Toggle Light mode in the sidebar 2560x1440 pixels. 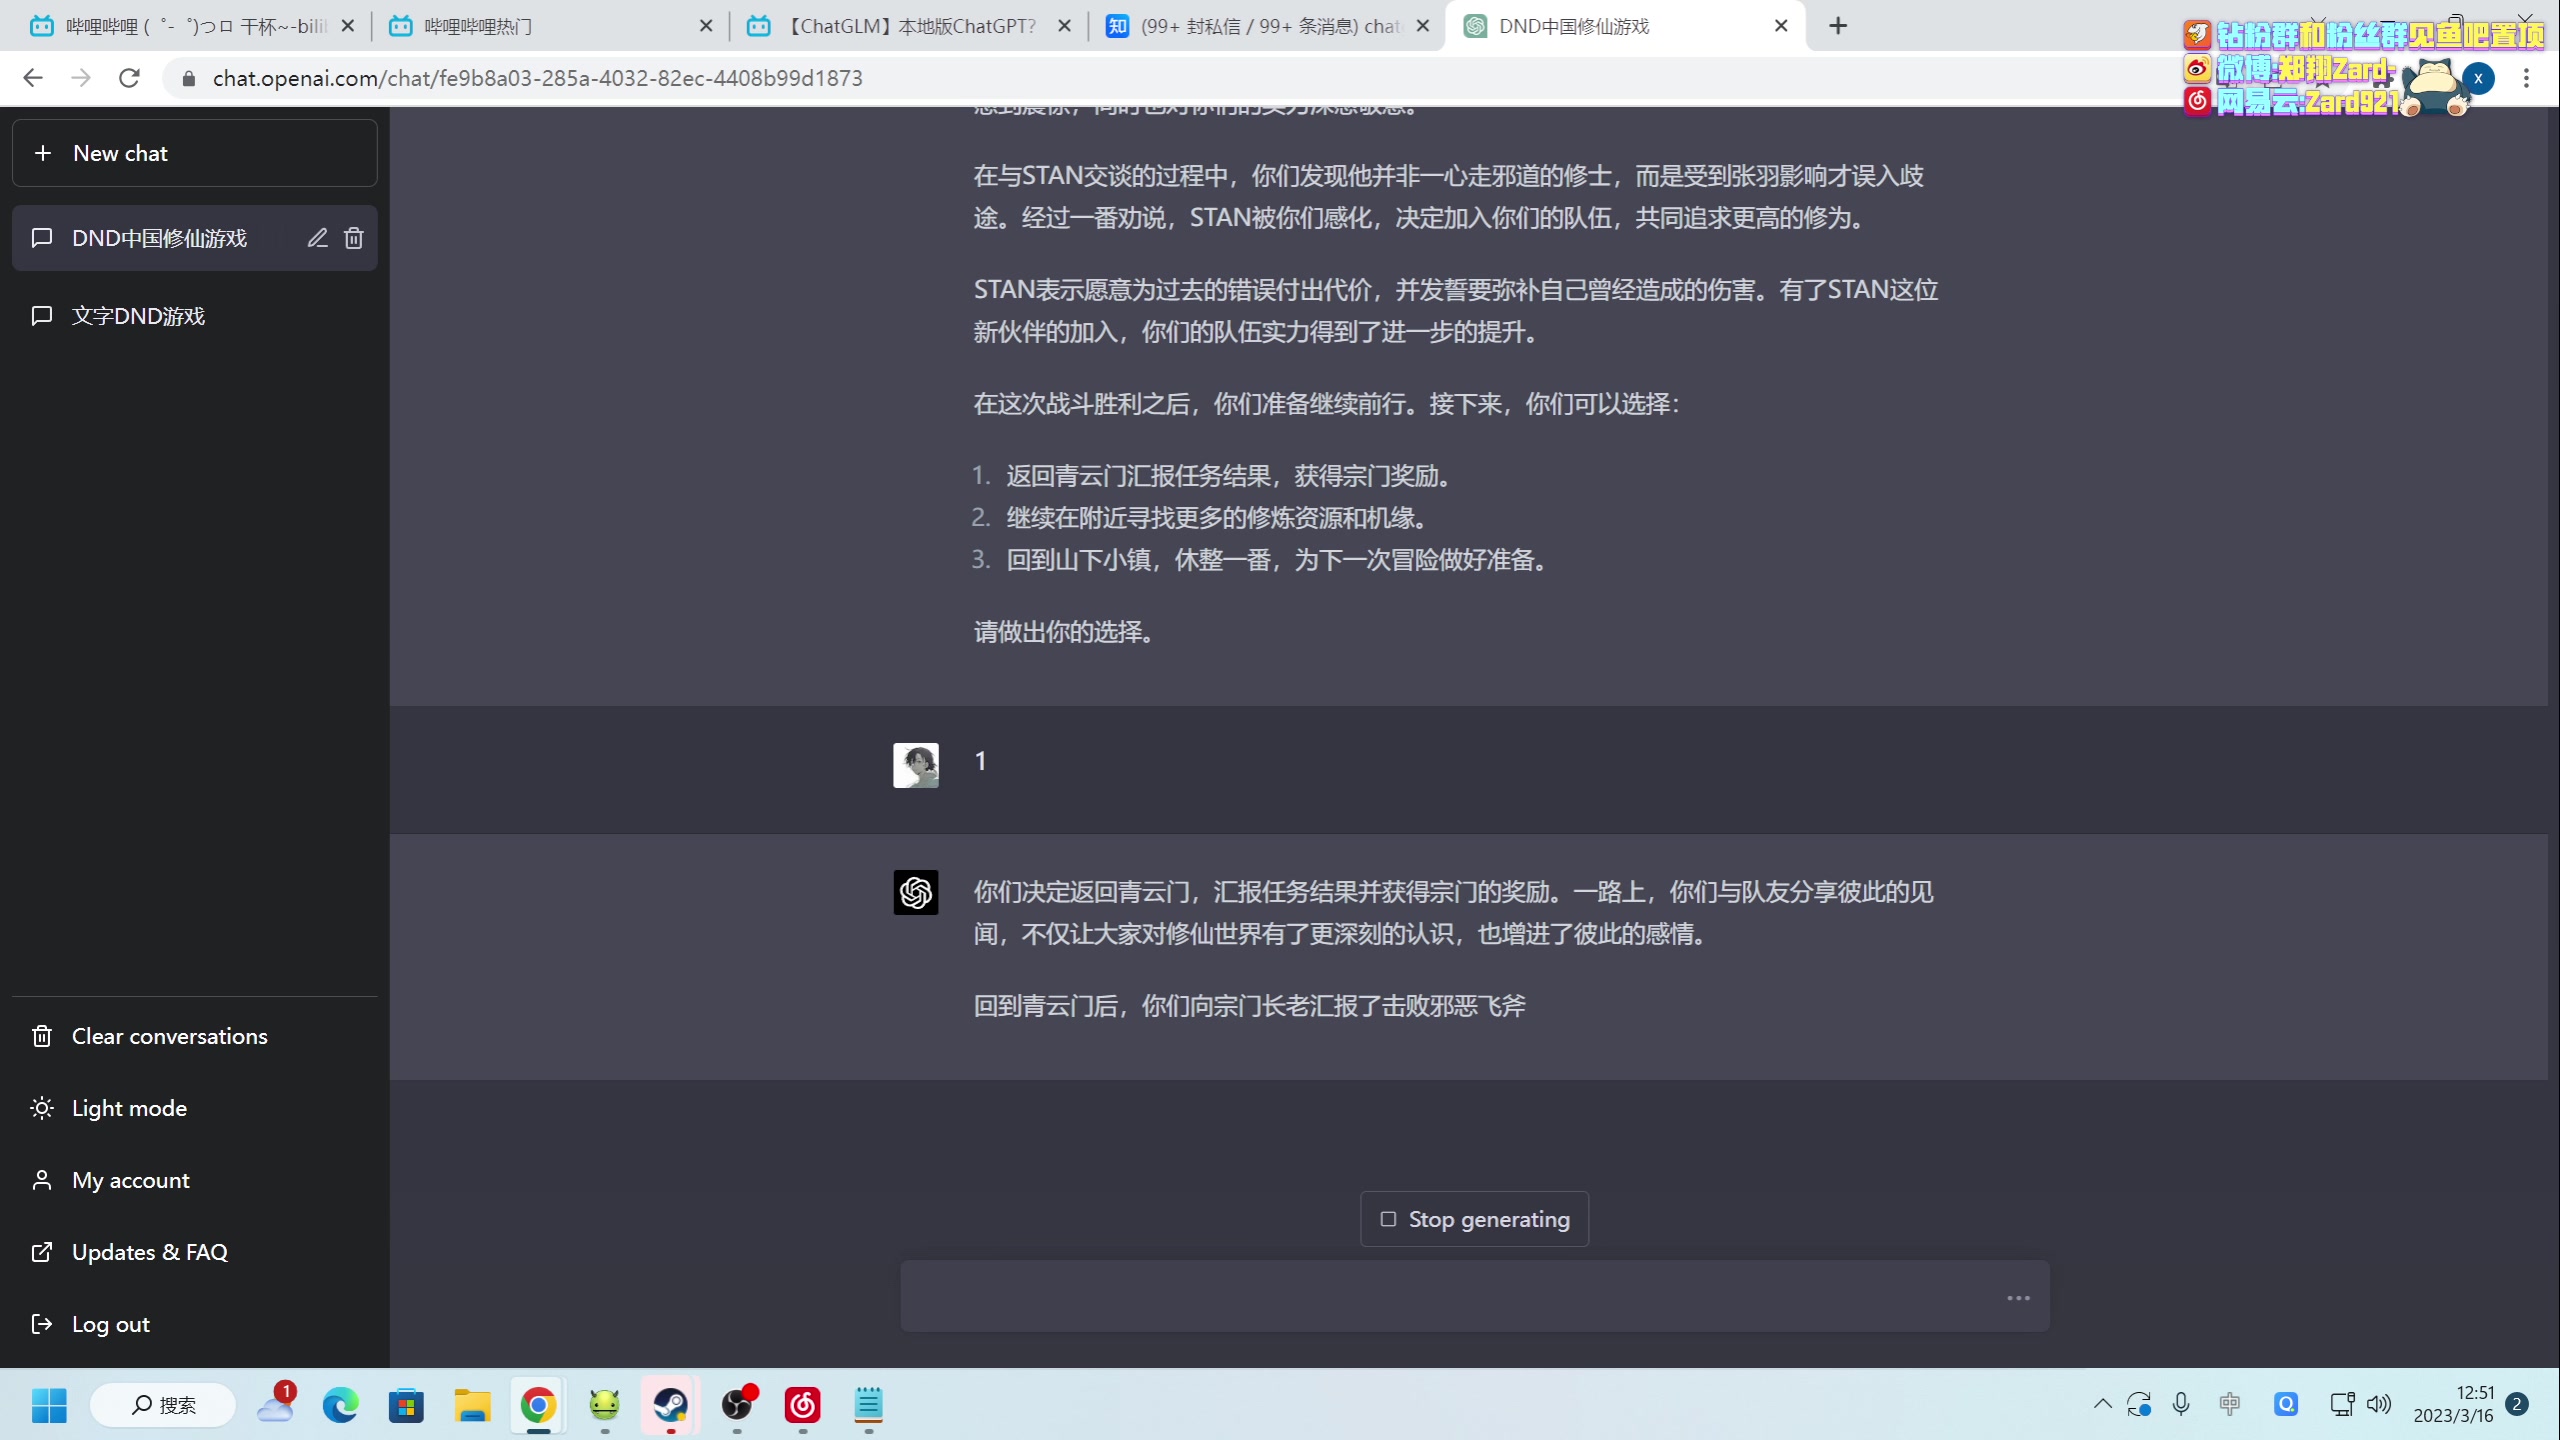pos(129,1108)
